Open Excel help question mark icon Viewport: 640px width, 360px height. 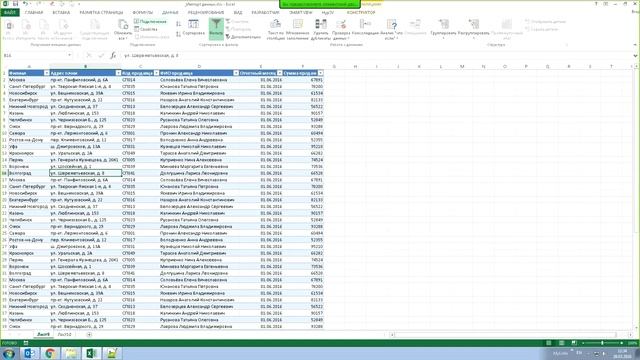pos(596,4)
